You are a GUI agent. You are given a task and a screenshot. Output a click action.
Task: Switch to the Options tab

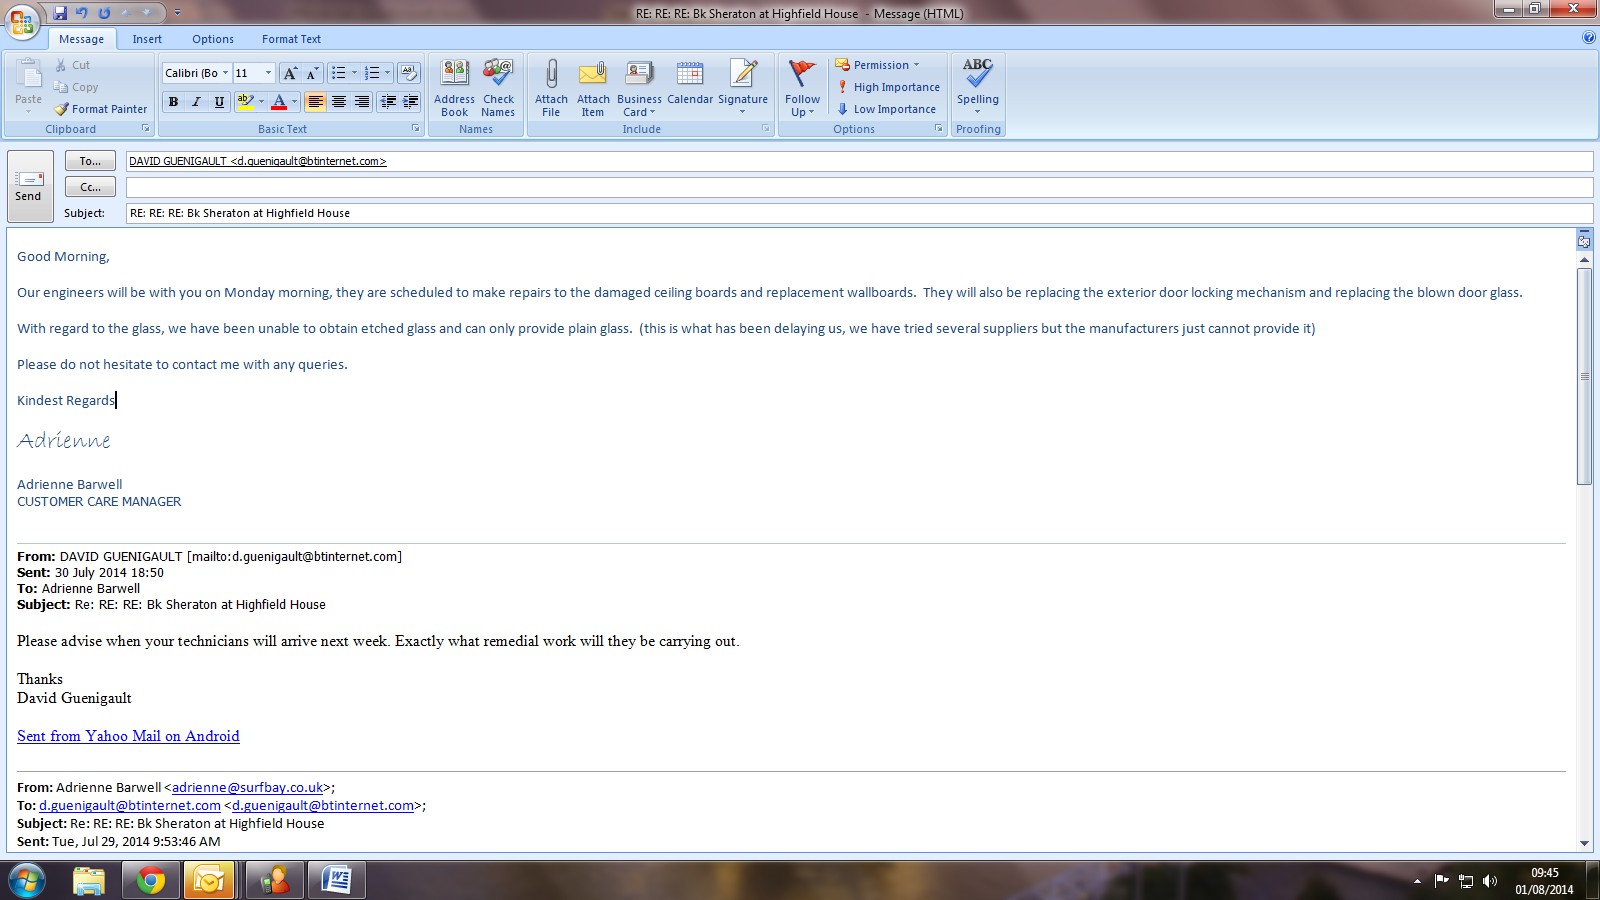coord(213,39)
